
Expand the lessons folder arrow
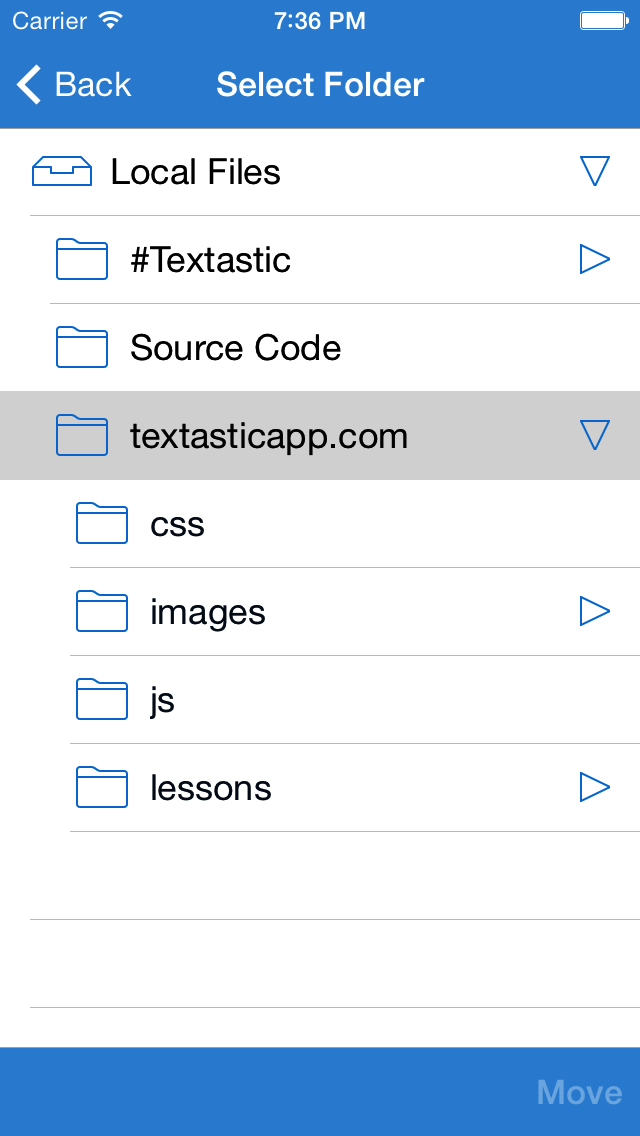595,788
